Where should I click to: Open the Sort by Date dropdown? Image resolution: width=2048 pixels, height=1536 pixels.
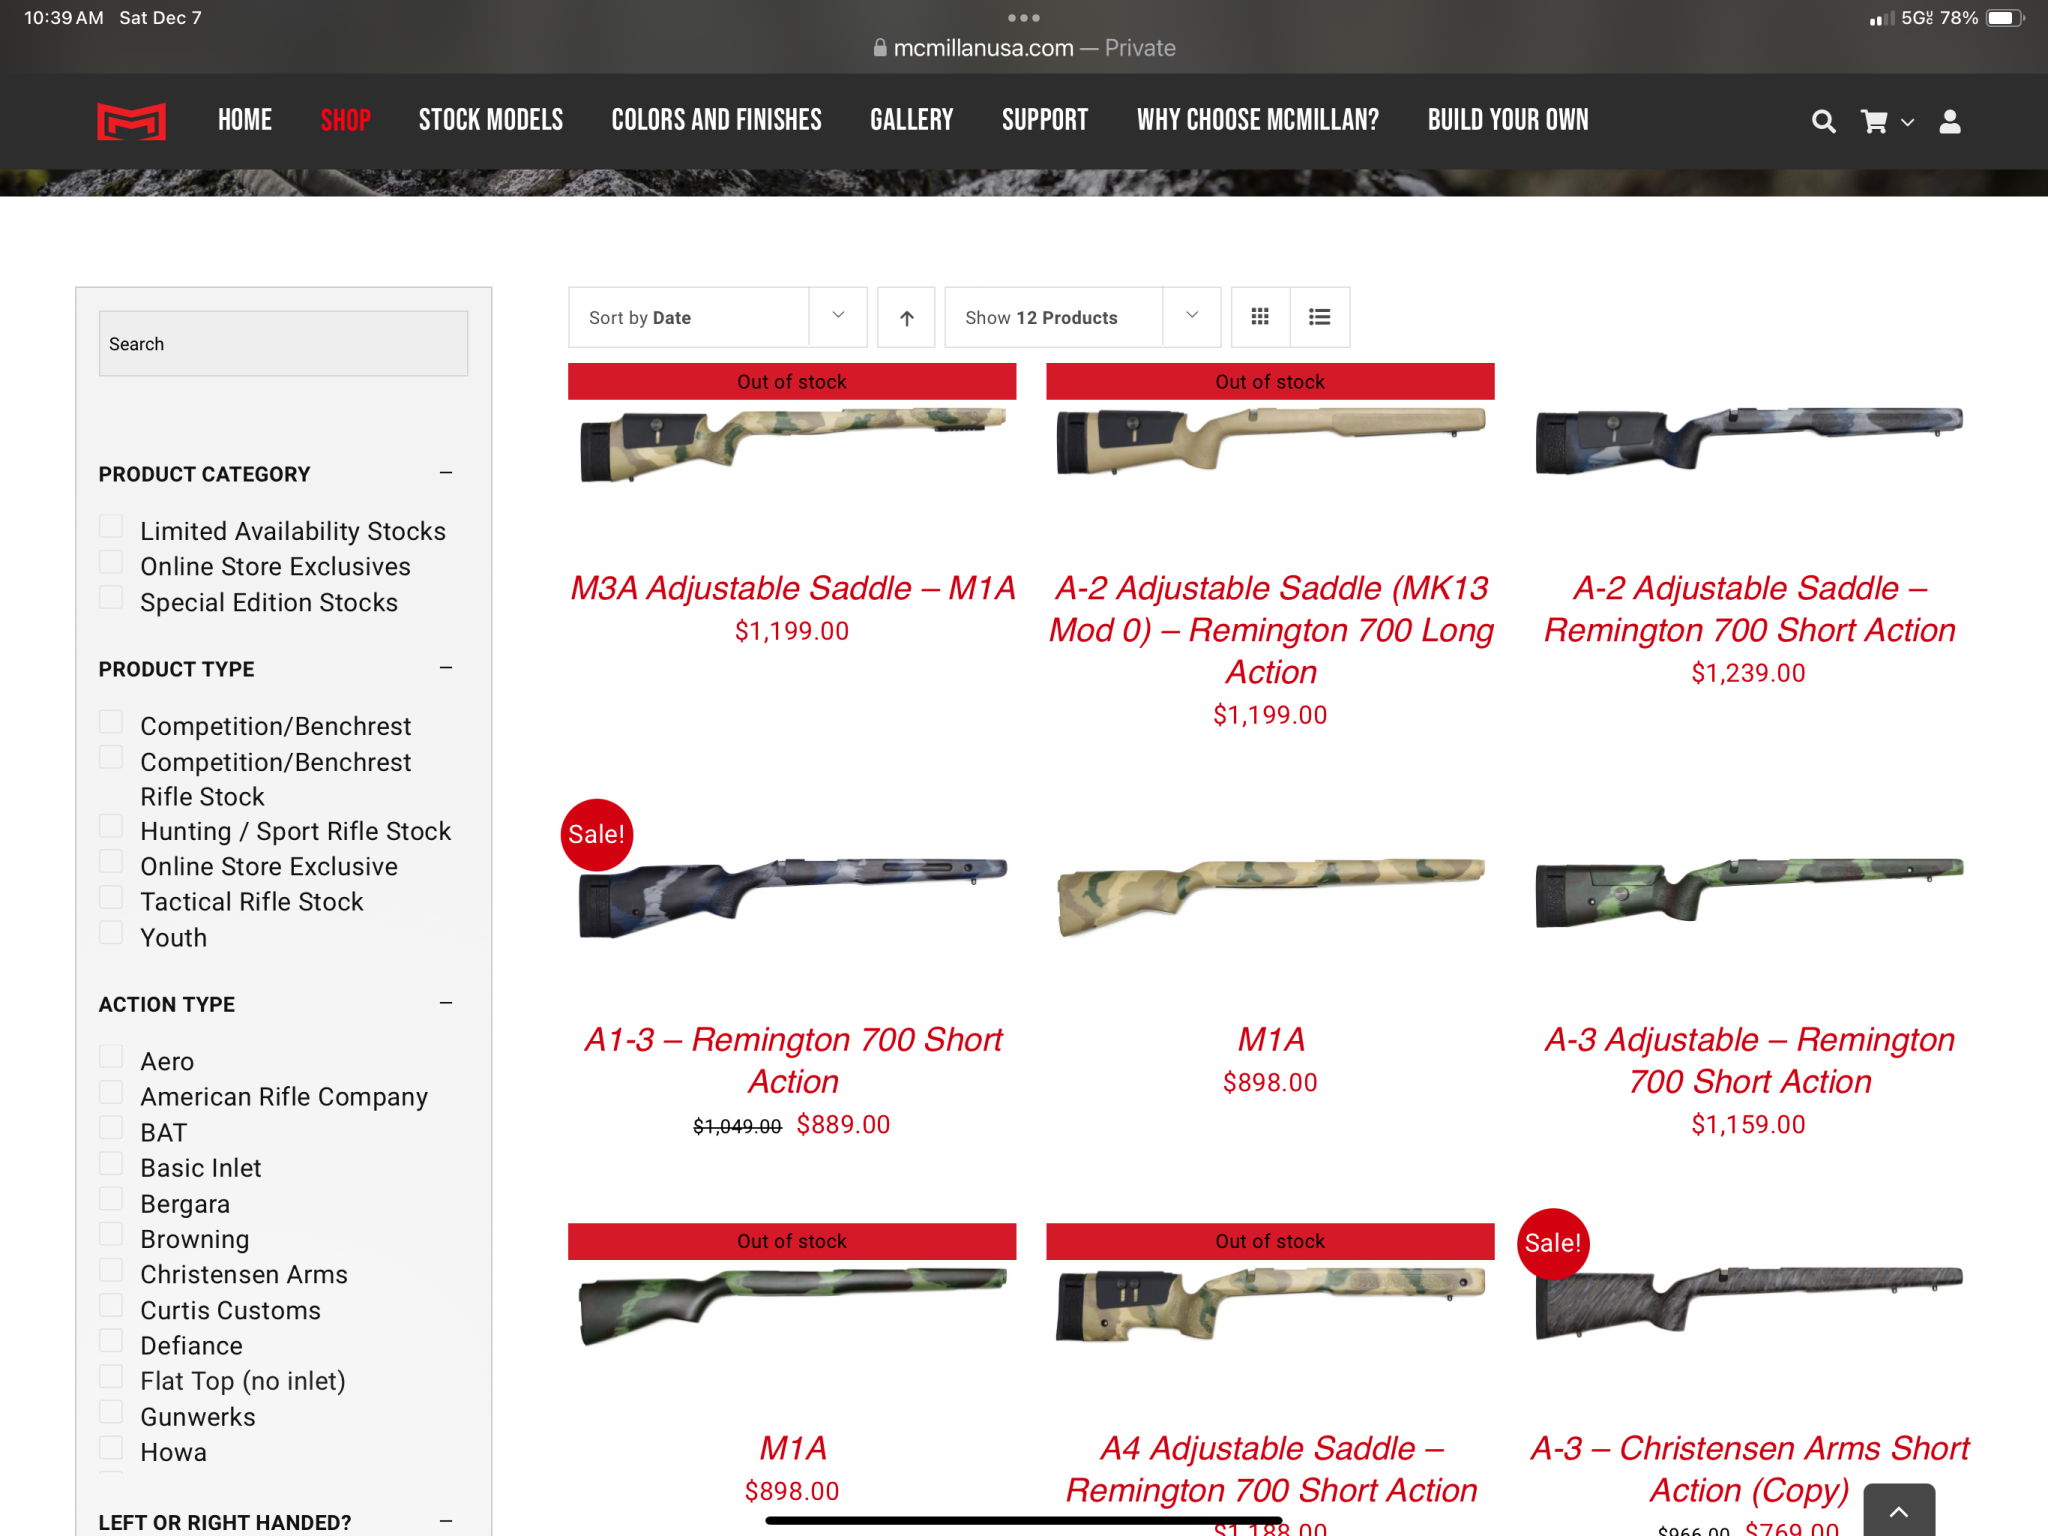pos(717,317)
